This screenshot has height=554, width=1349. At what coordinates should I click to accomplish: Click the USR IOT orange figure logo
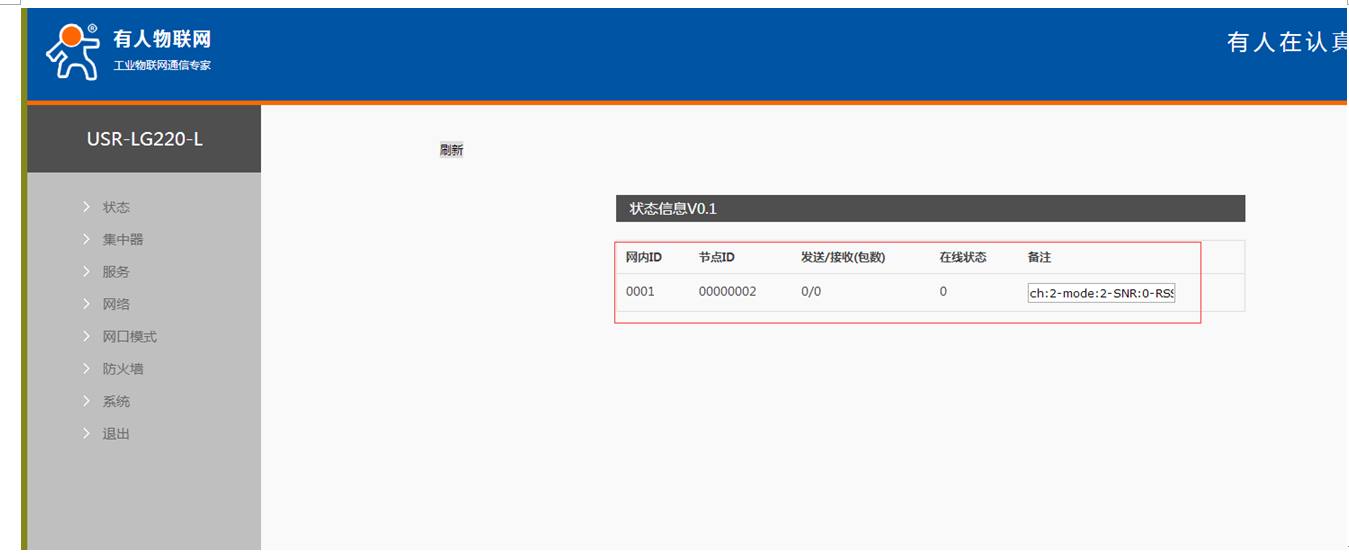tap(72, 52)
